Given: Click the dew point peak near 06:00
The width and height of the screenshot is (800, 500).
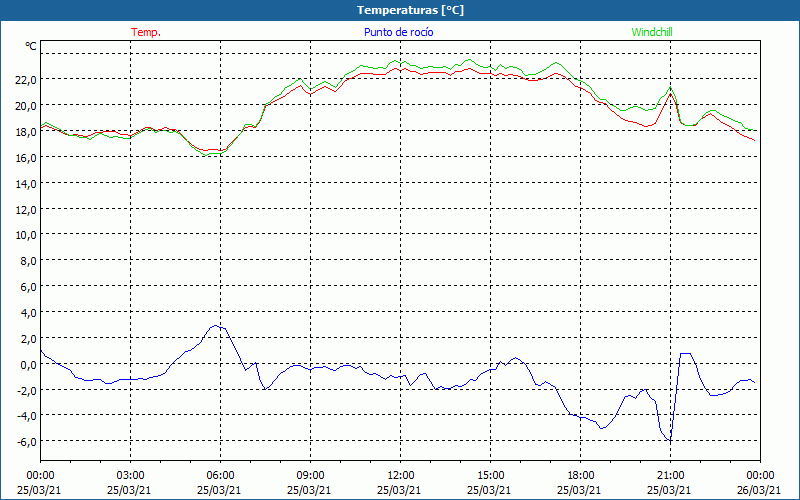Looking at the screenshot, I should 216,326.
